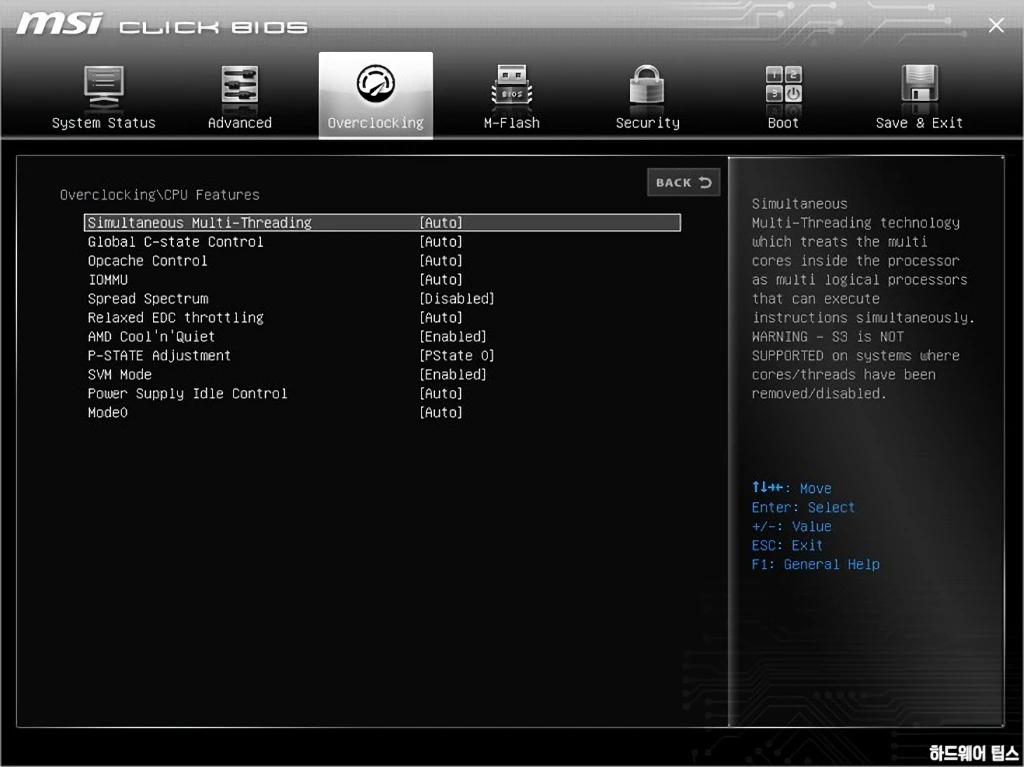
Task: Select the P-STATE Adjustment label
Action: 159,355
